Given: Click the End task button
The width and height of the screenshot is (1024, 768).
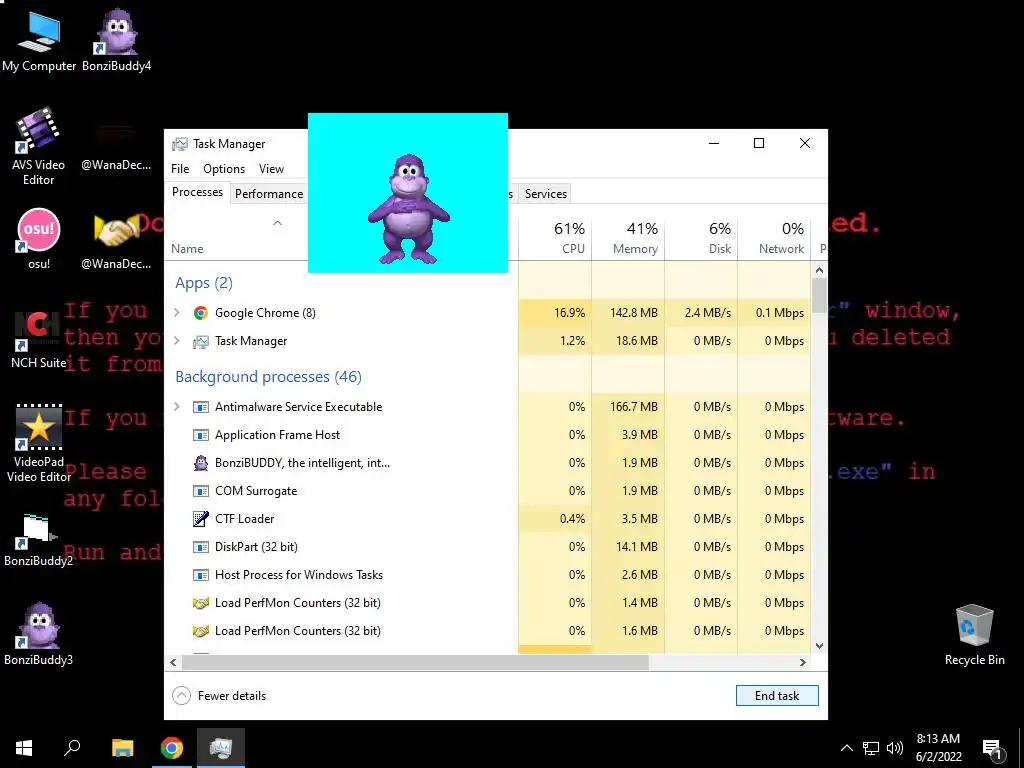Looking at the screenshot, I should (x=777, y=696).
